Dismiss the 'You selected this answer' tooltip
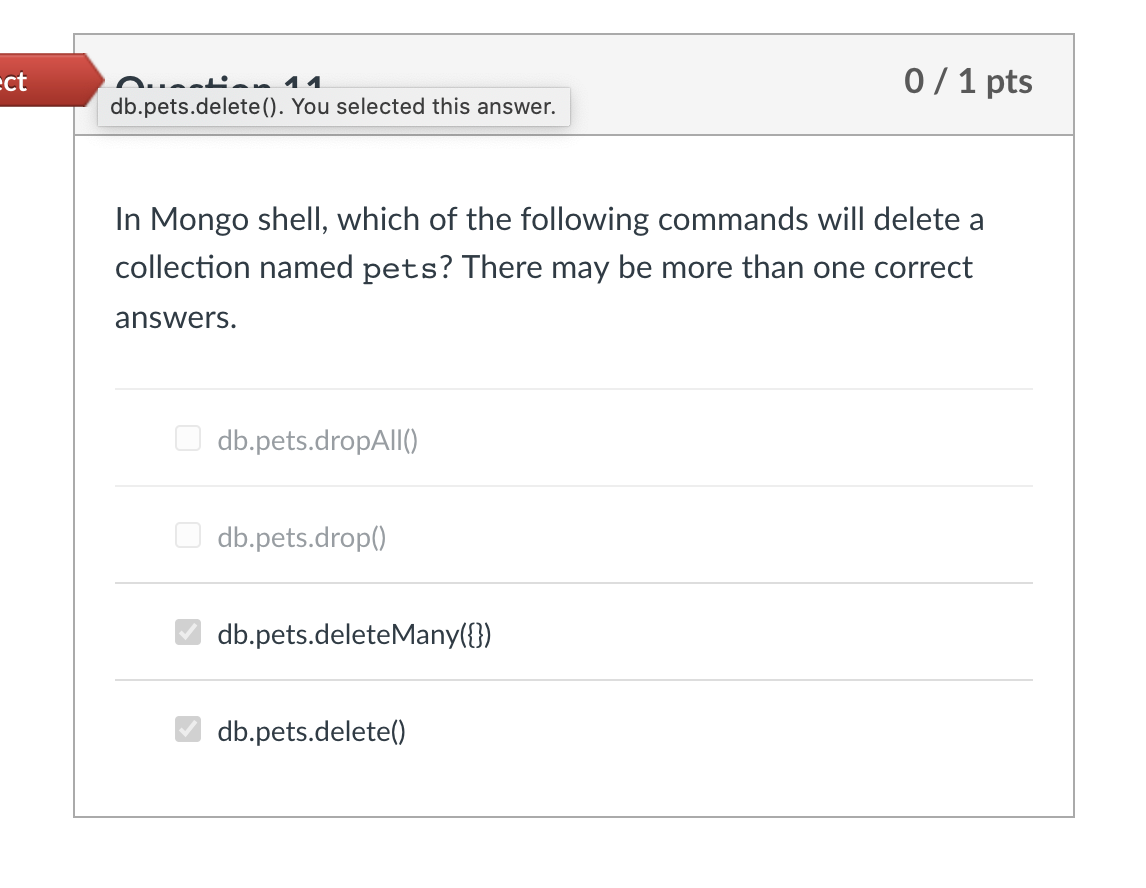Screen dimensions: 1146x888 334,107
